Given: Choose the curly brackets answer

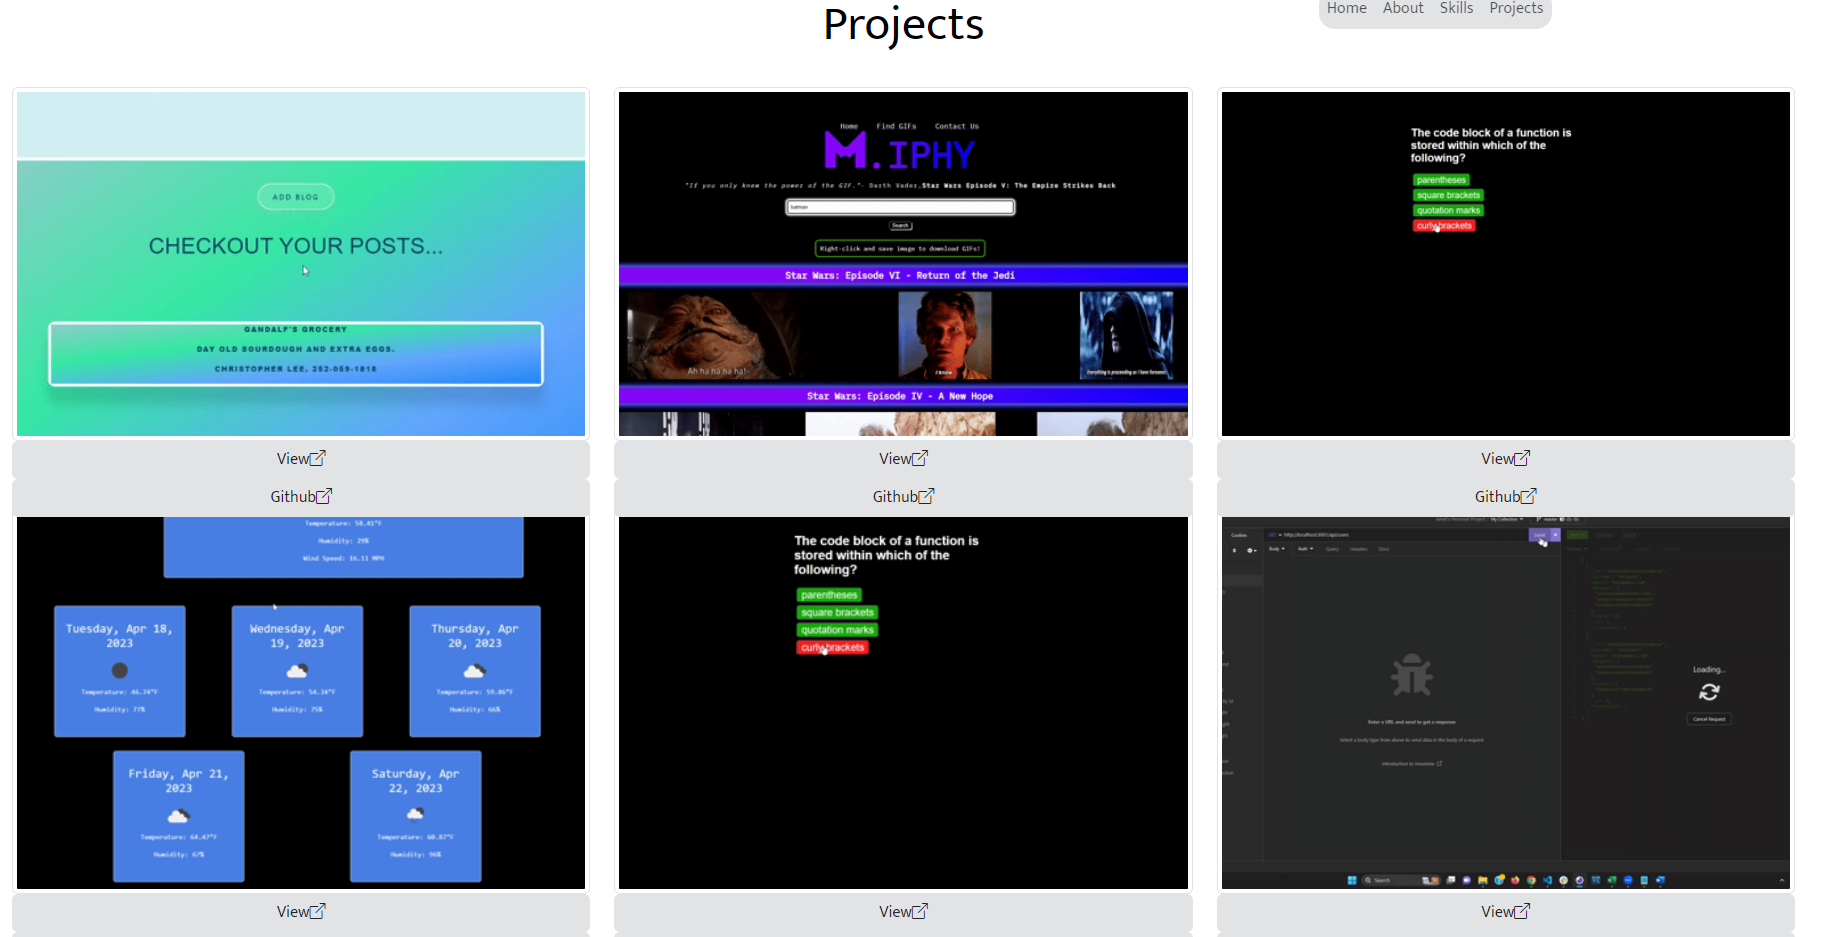Looking at the screenshot, I should pos(832,647).
